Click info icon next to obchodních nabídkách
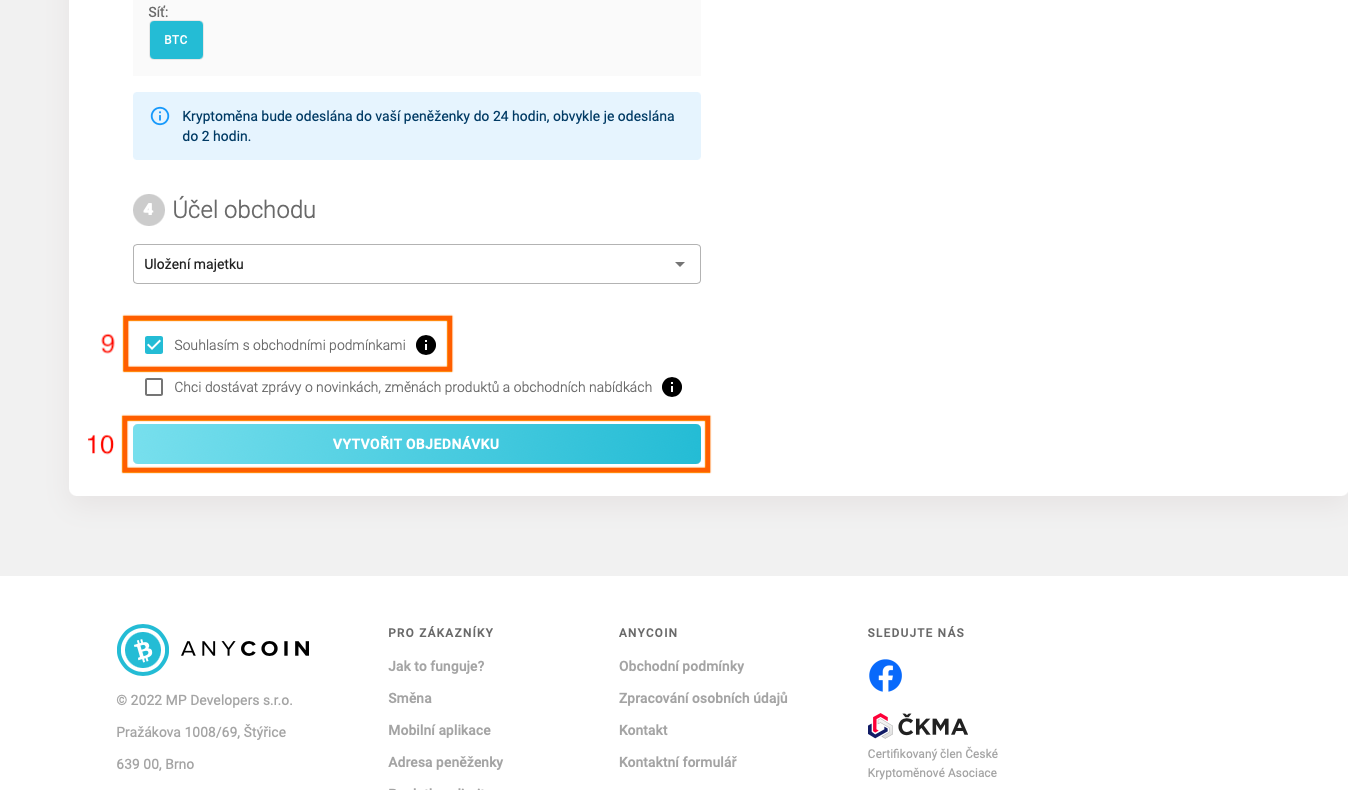The image size is (1348, 790). tap(672, 387)
